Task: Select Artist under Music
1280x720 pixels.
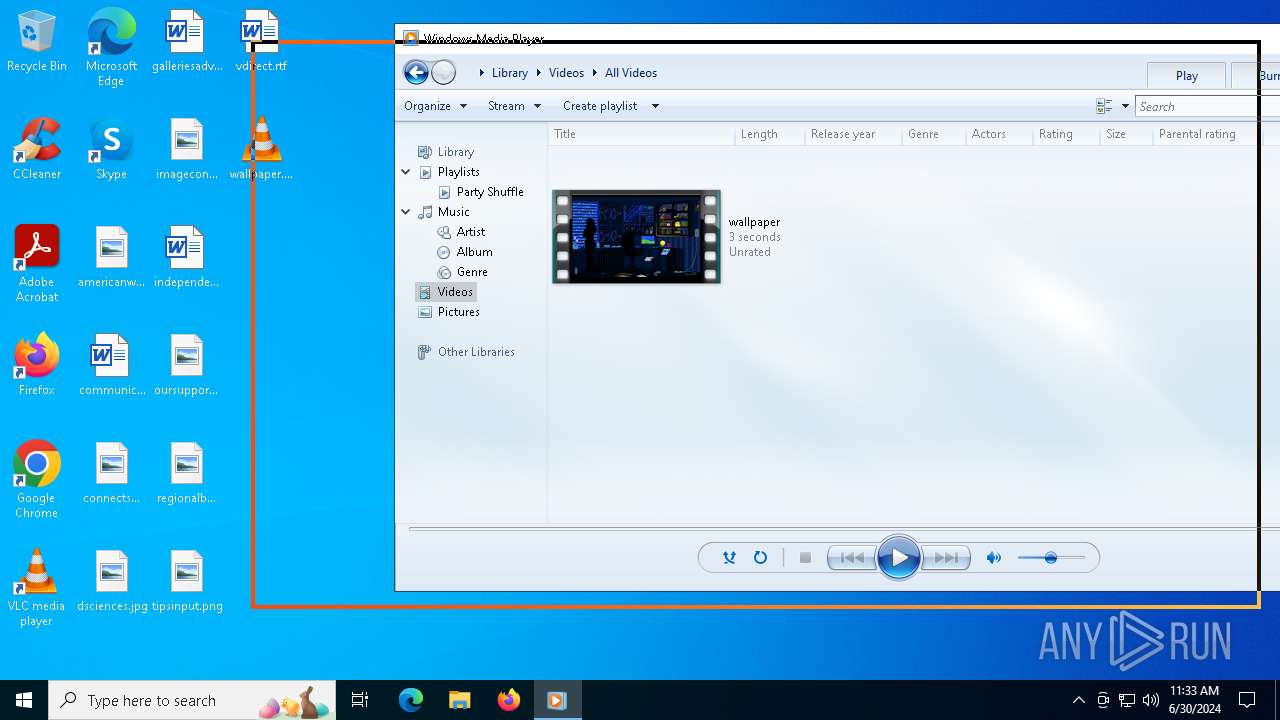Action: coord(470,232)
